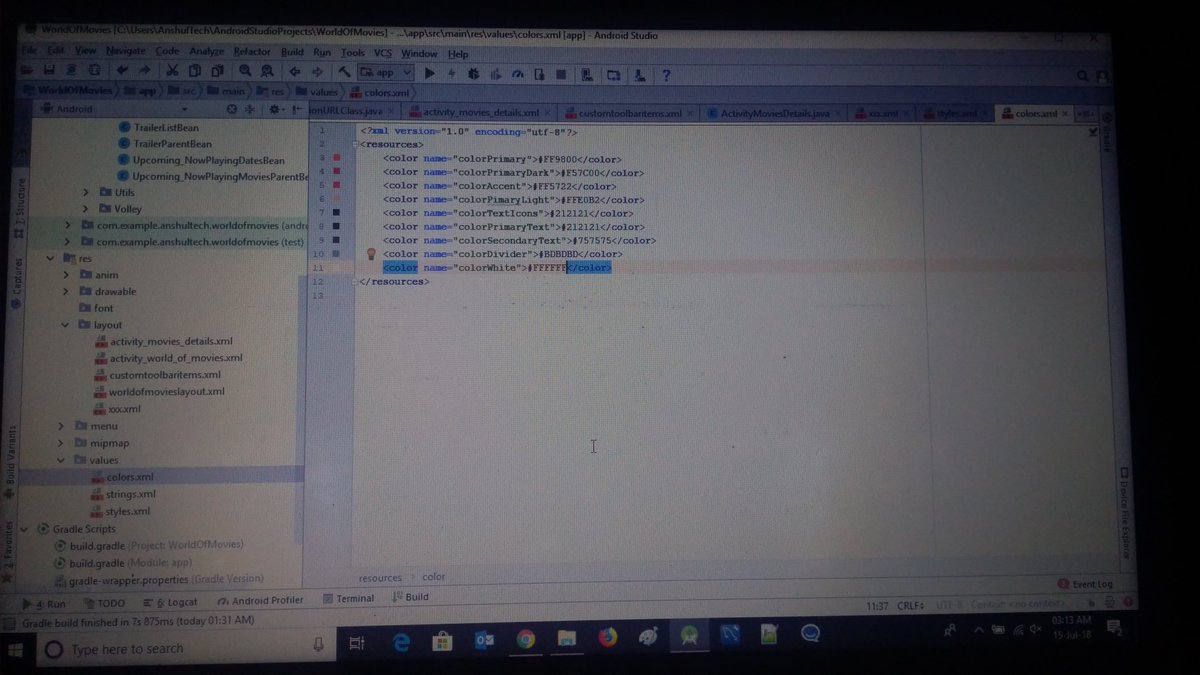Expand the menu folder
The height and width of the screenshot is (675, 1200).
(x=62, y=426)
